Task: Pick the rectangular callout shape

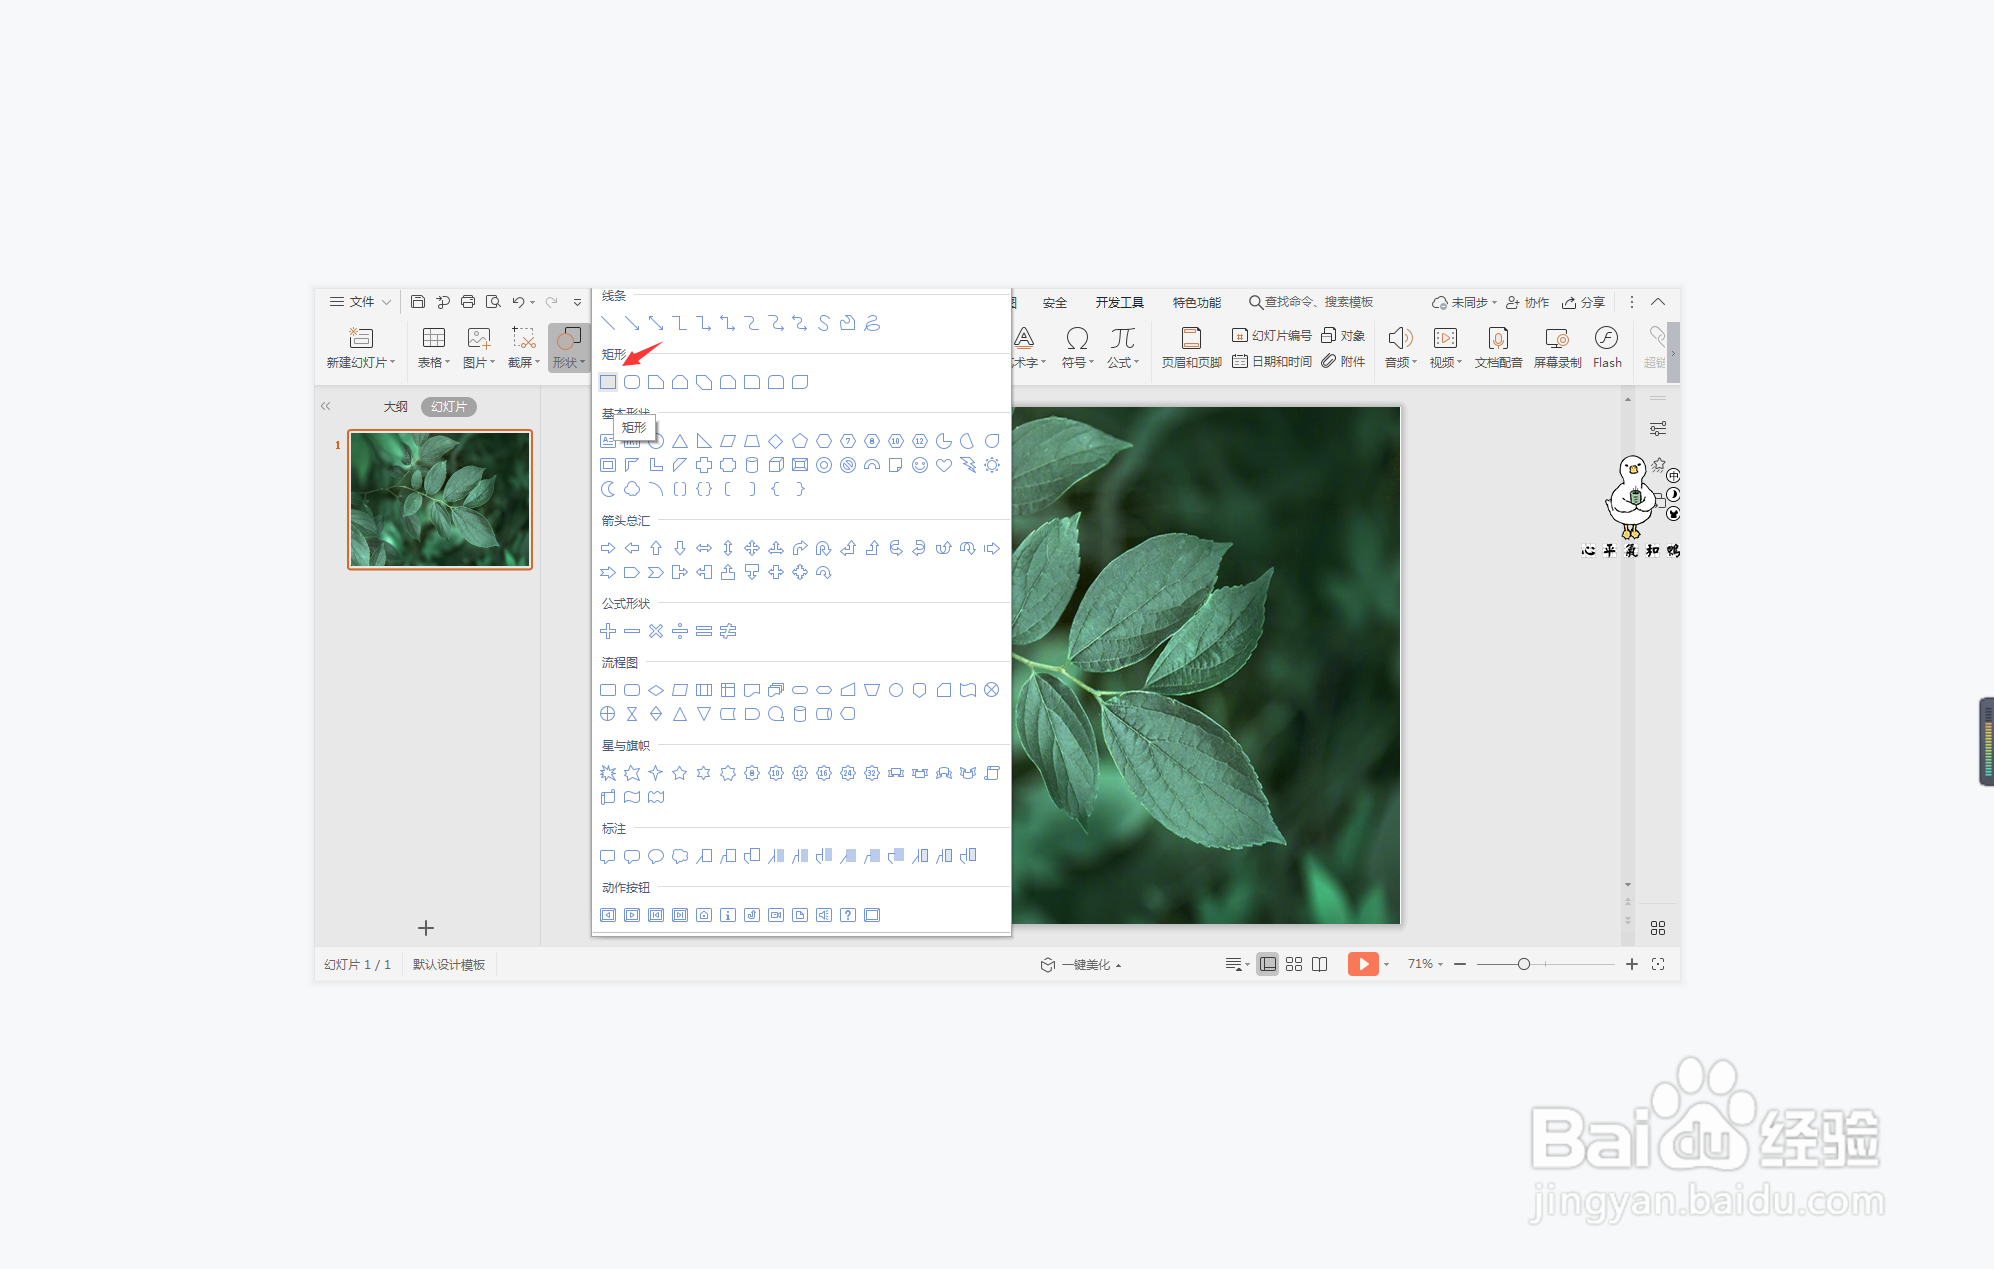Action: click(608, 856)
